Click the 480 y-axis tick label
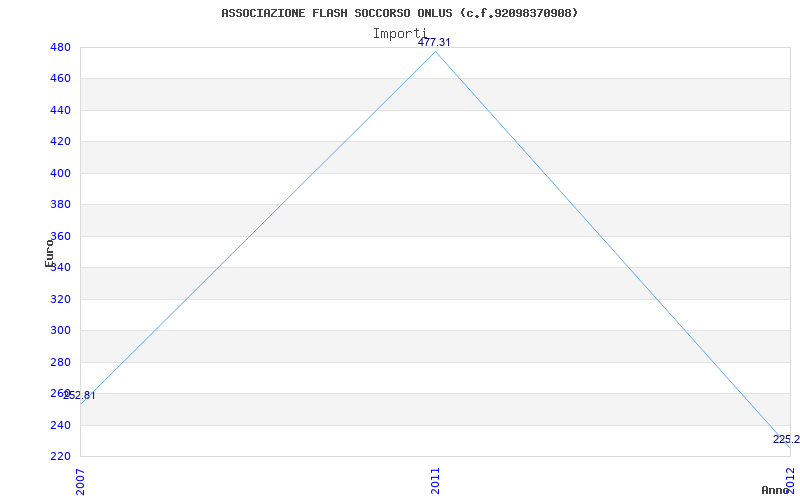The height and width of the screenshot is (500, 800). pyautogui.click(x=60, y=47)
